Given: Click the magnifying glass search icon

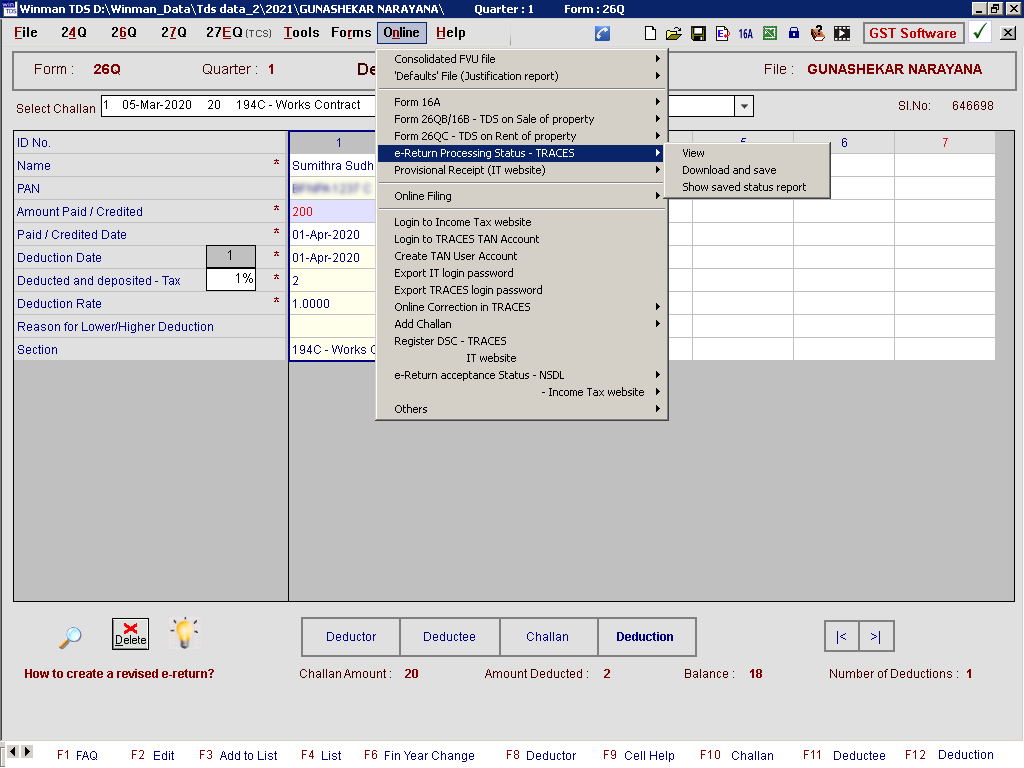Looking at the screenshot, I should coord(70,636).
